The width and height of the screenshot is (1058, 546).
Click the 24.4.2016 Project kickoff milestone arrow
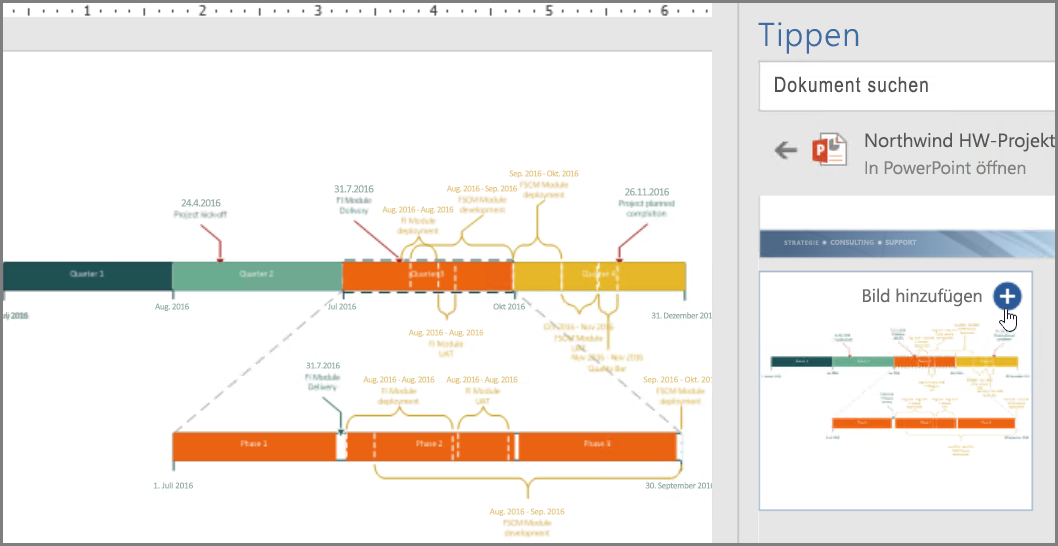click(x=212, y=244)
